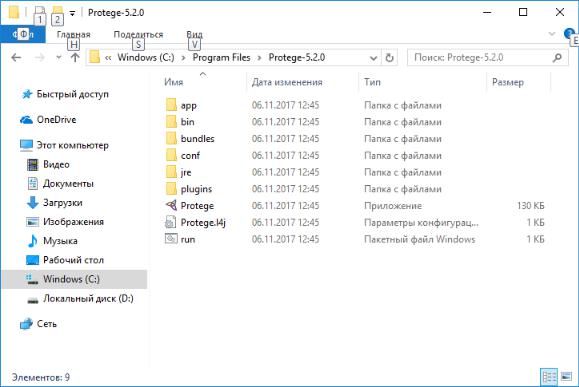Open the Customize Quick Access Toolbar dropdown
Image resolution: width=579 pixels, height=387 pixels.
(x=72, y=14)
